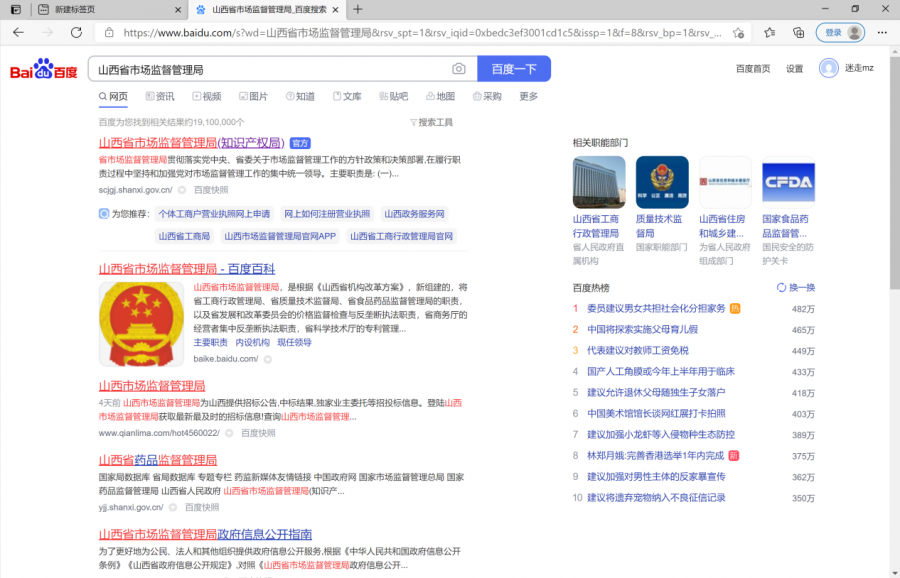Select the 网页 search tab

click(113, 96)
